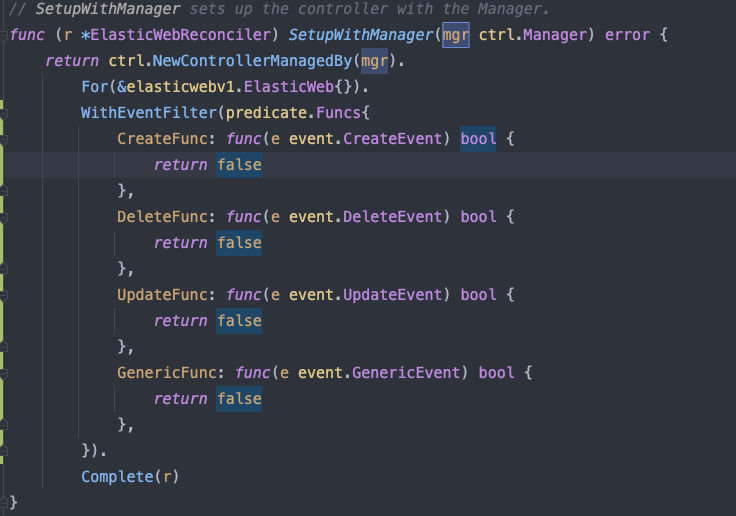
Task: Collapse the GenericFunc block in gutter
Action: (x=4, y=373)
